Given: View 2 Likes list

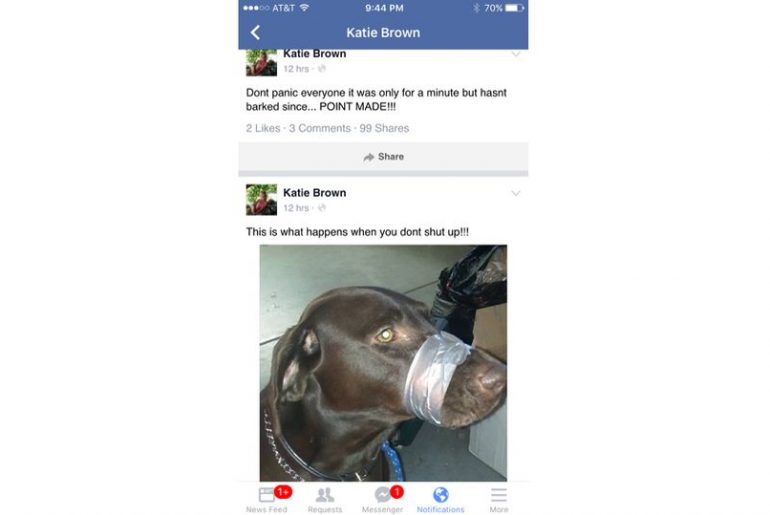Looking at the screenshot, I should (x=263, y=128).
